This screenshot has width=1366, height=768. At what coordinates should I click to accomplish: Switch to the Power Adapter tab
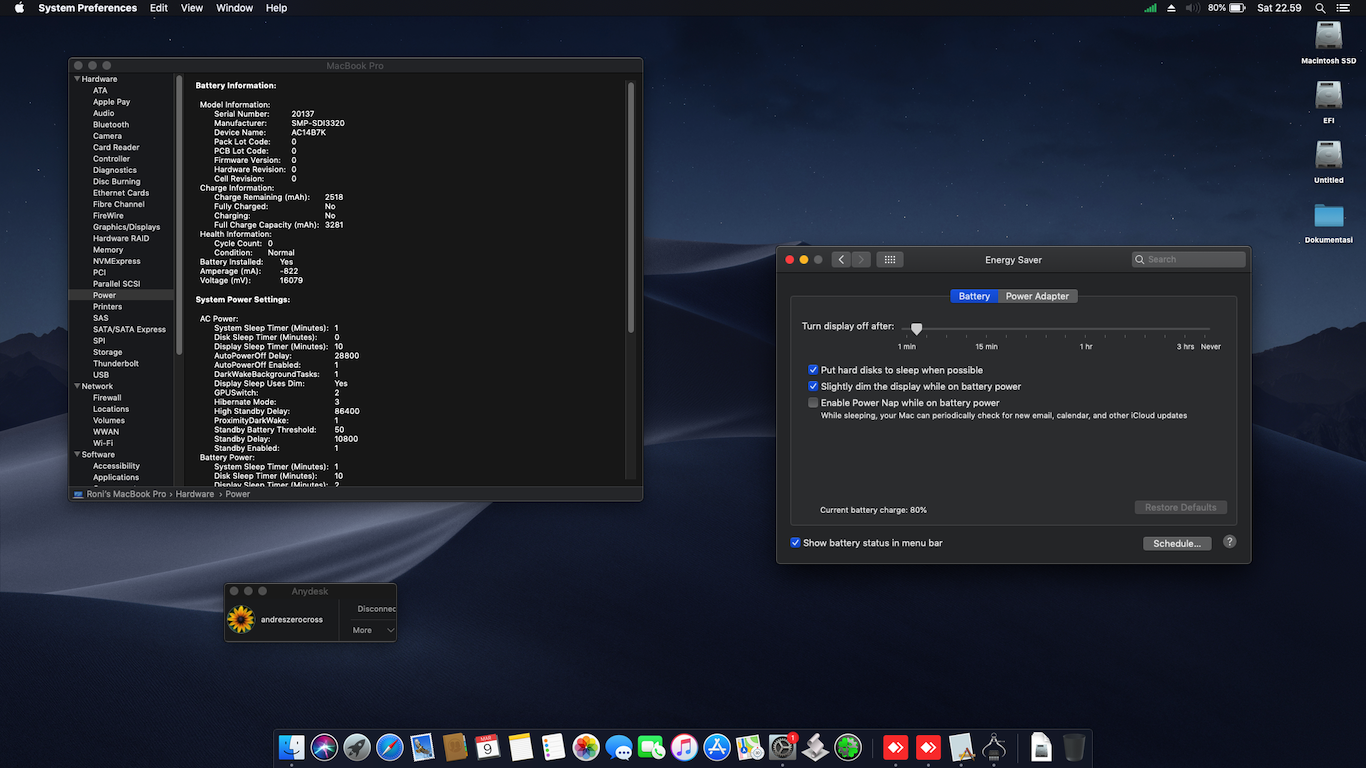click(x=1037, y=296)
